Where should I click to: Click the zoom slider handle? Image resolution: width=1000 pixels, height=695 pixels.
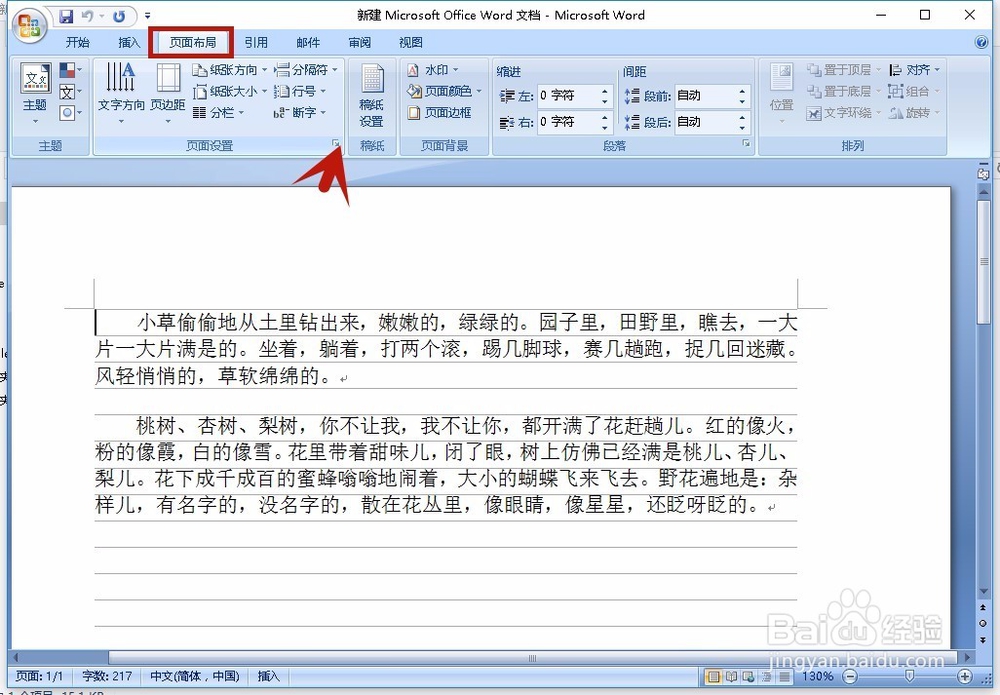point(909,676)
